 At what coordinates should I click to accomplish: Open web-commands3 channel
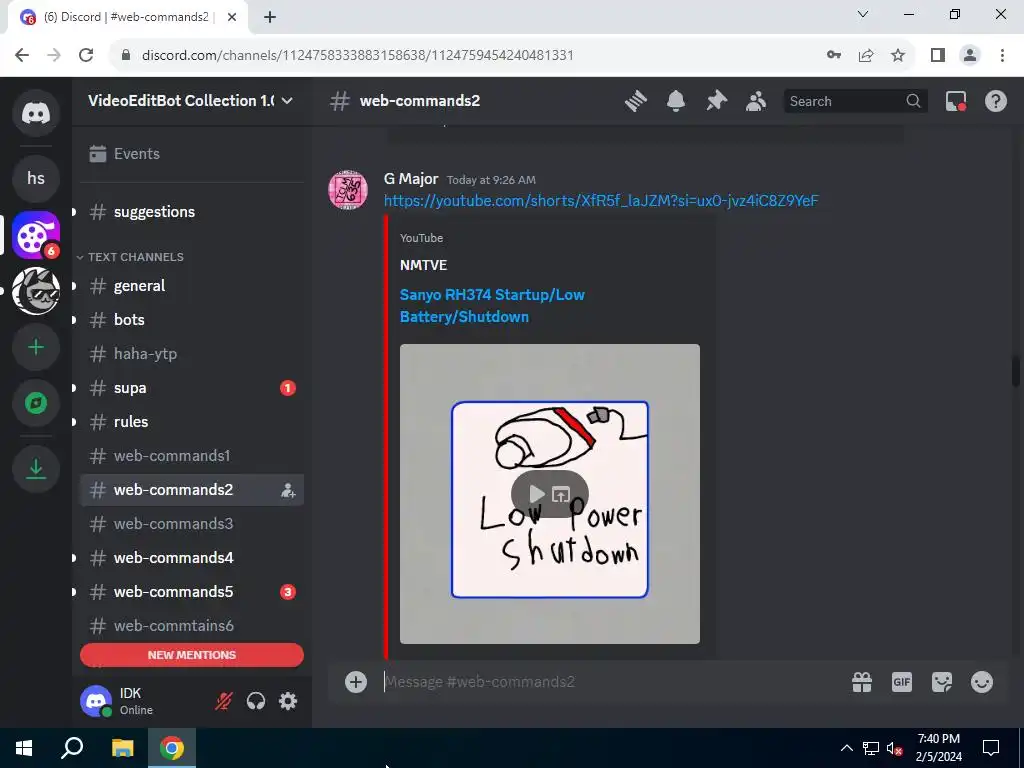[x=191, y=524]
